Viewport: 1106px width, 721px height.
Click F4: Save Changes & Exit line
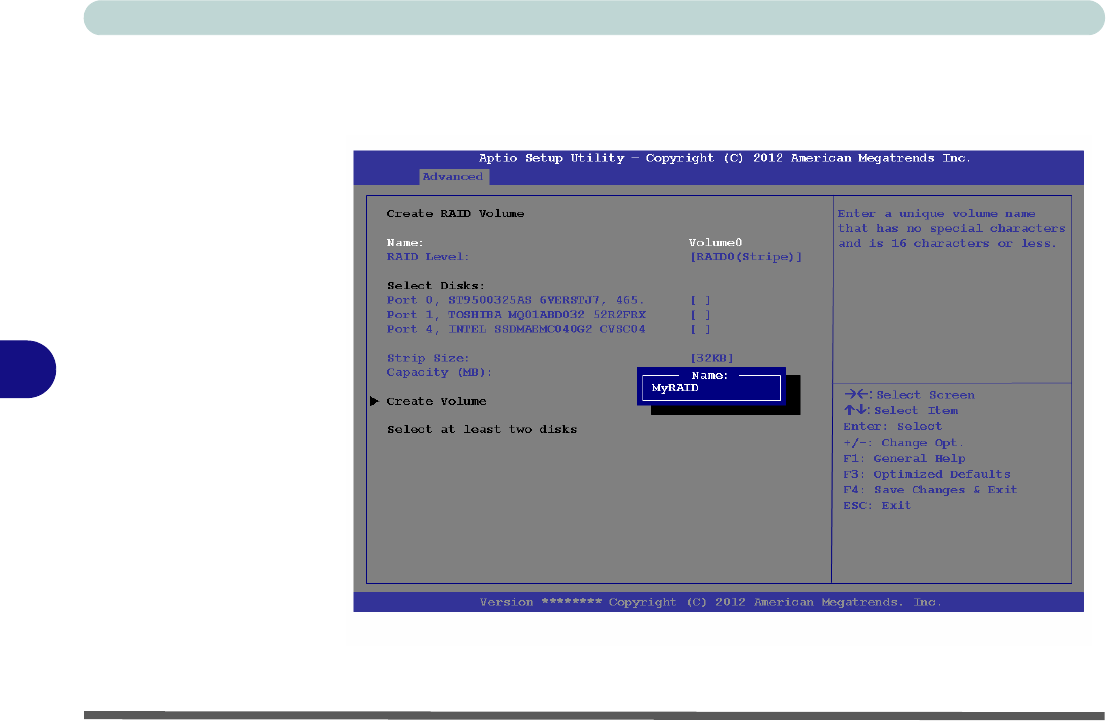[x=930, y=490]
